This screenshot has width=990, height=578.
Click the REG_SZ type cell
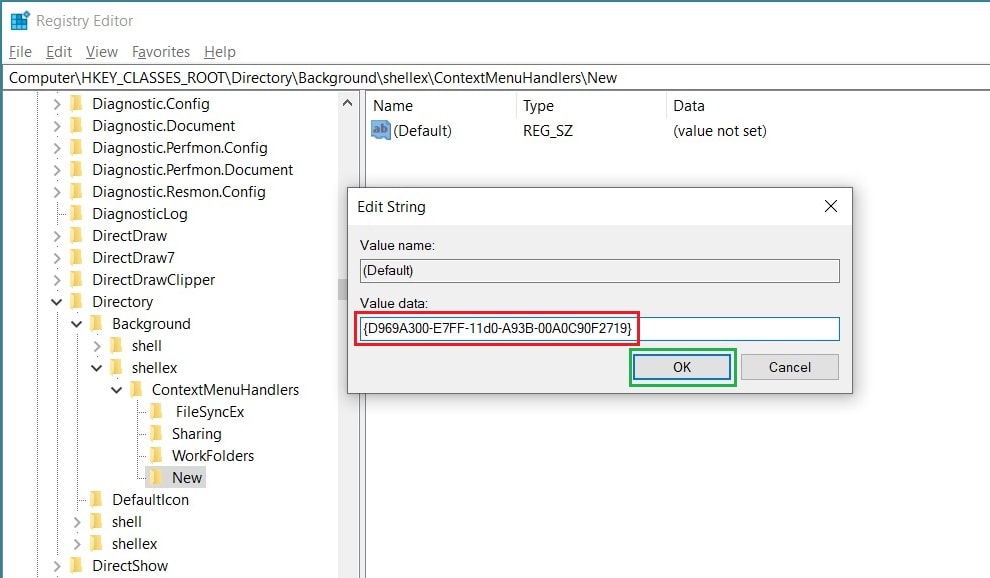[x=547, y=131]
